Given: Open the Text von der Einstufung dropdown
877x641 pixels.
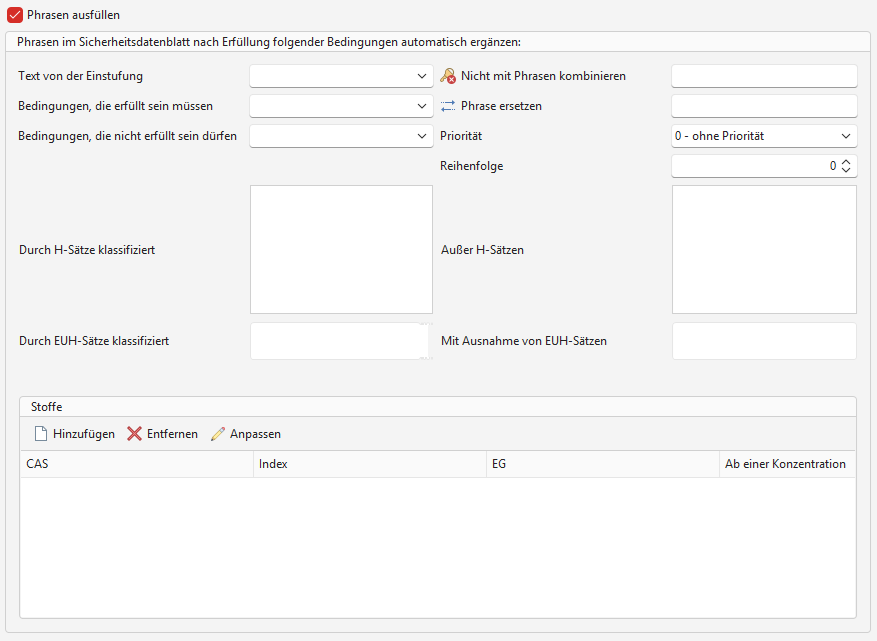Looking at the screenshot, I should (x=341, y=76).
